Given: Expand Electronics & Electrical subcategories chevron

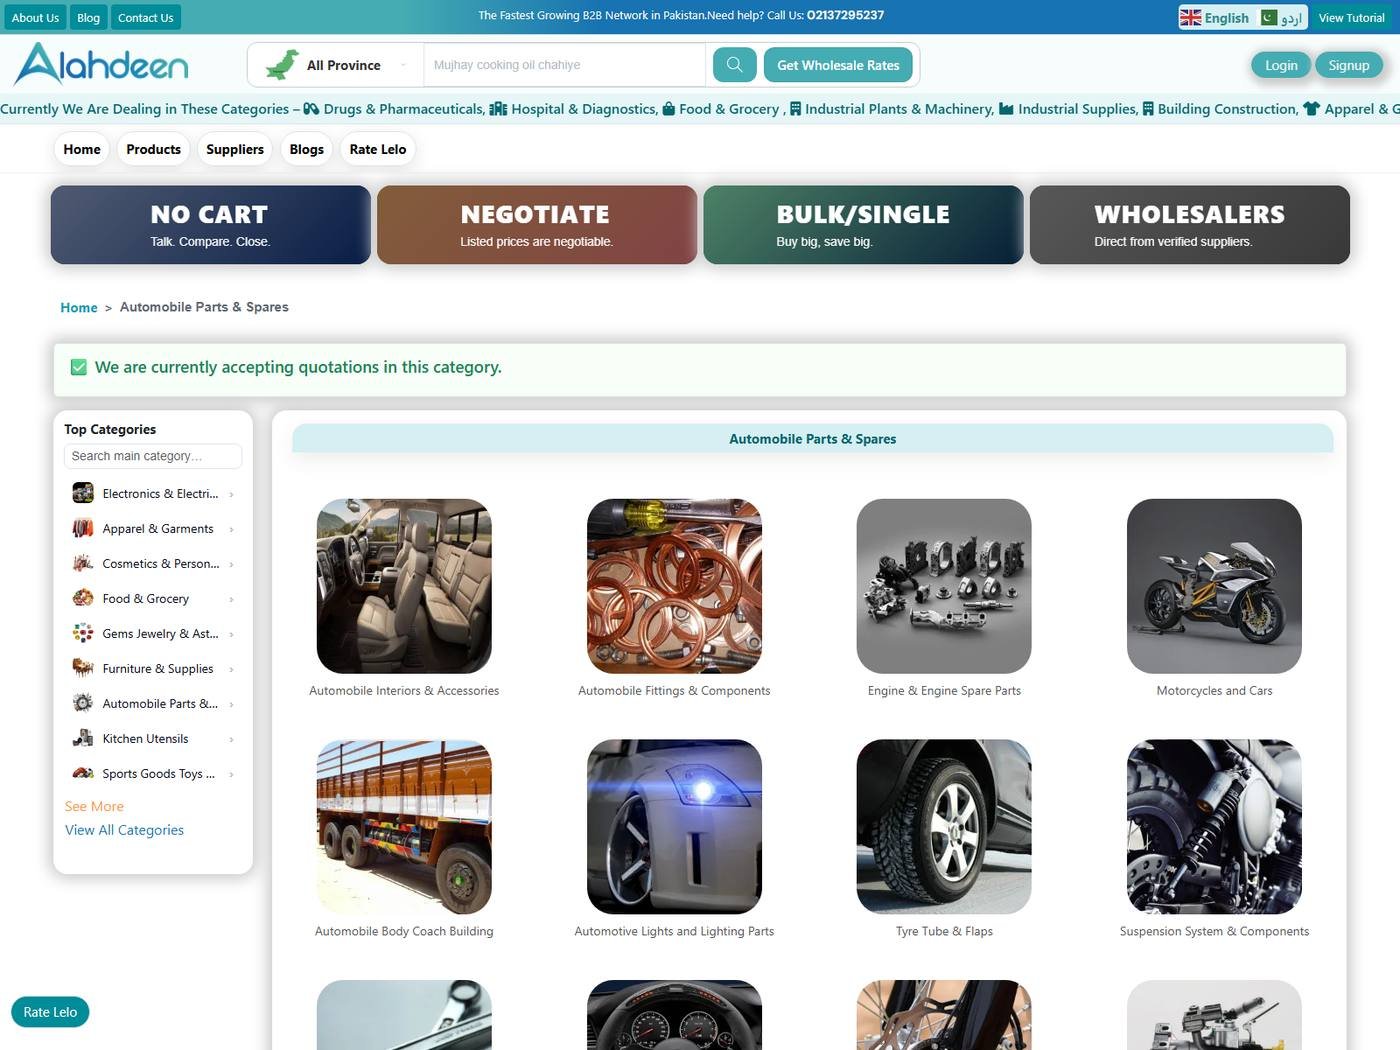Looking at the screenshot, I should click(231, 494).
